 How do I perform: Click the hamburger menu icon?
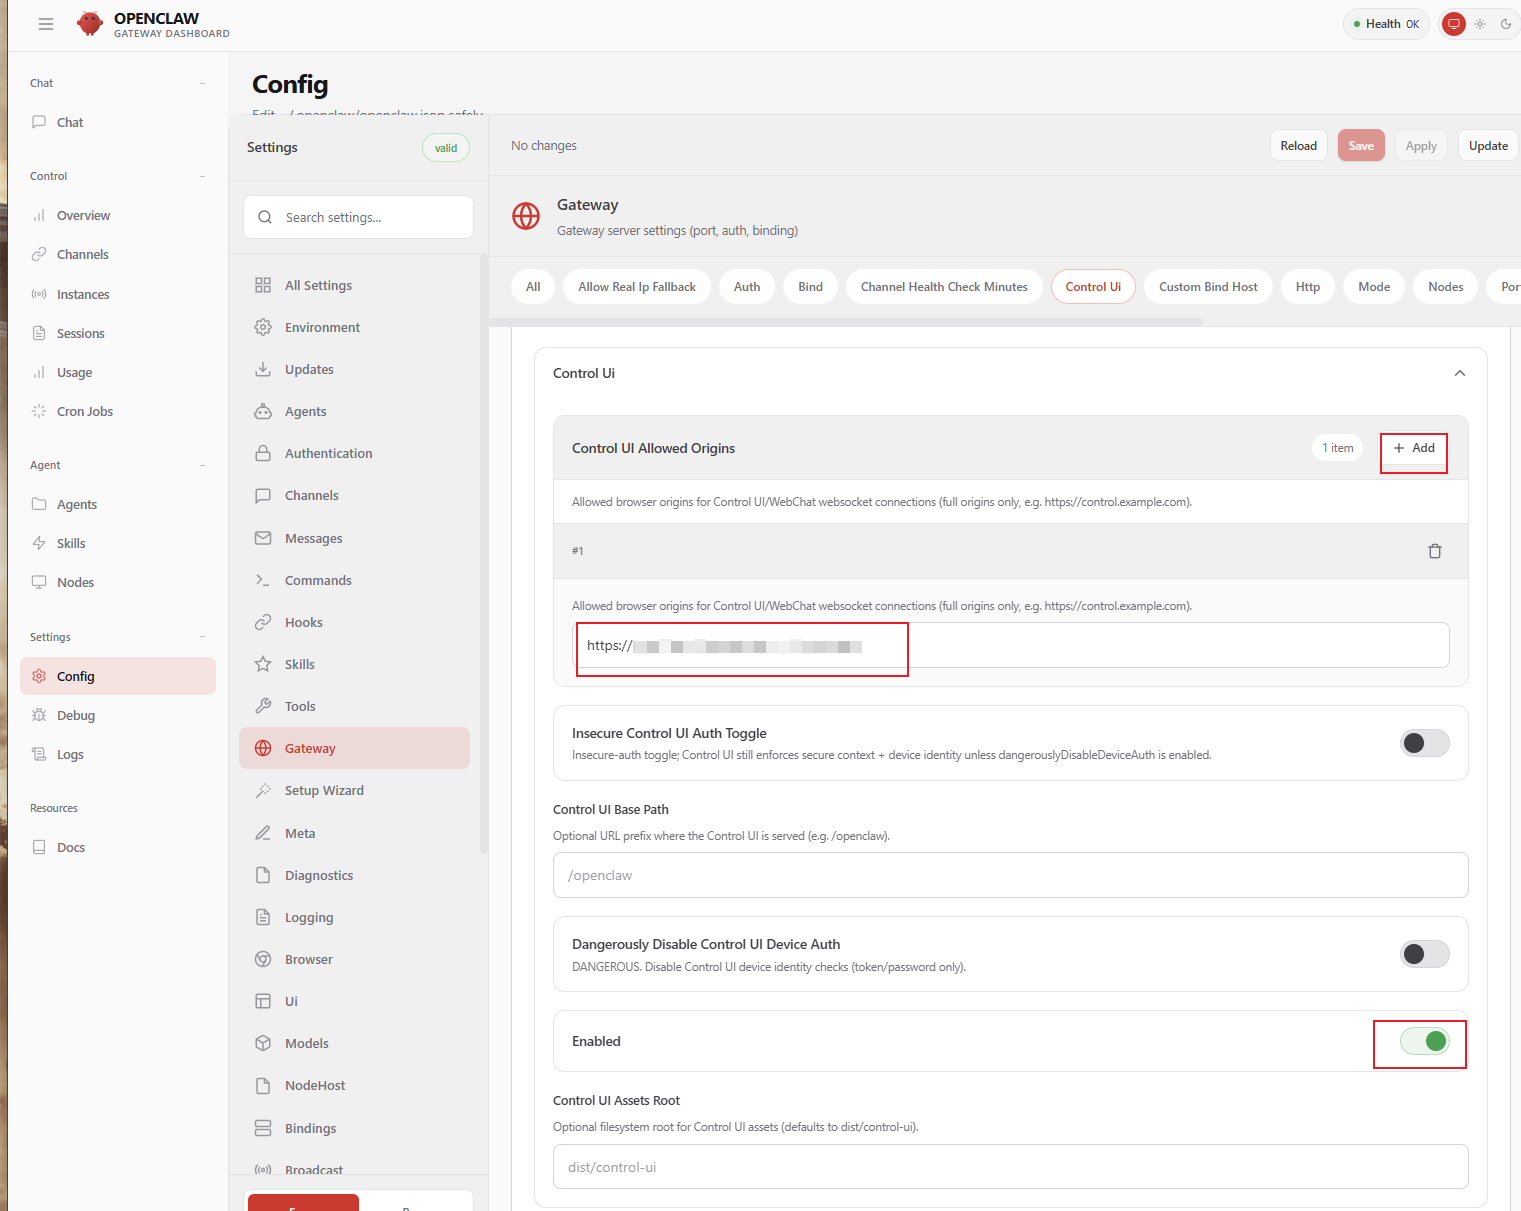(46, 24)
